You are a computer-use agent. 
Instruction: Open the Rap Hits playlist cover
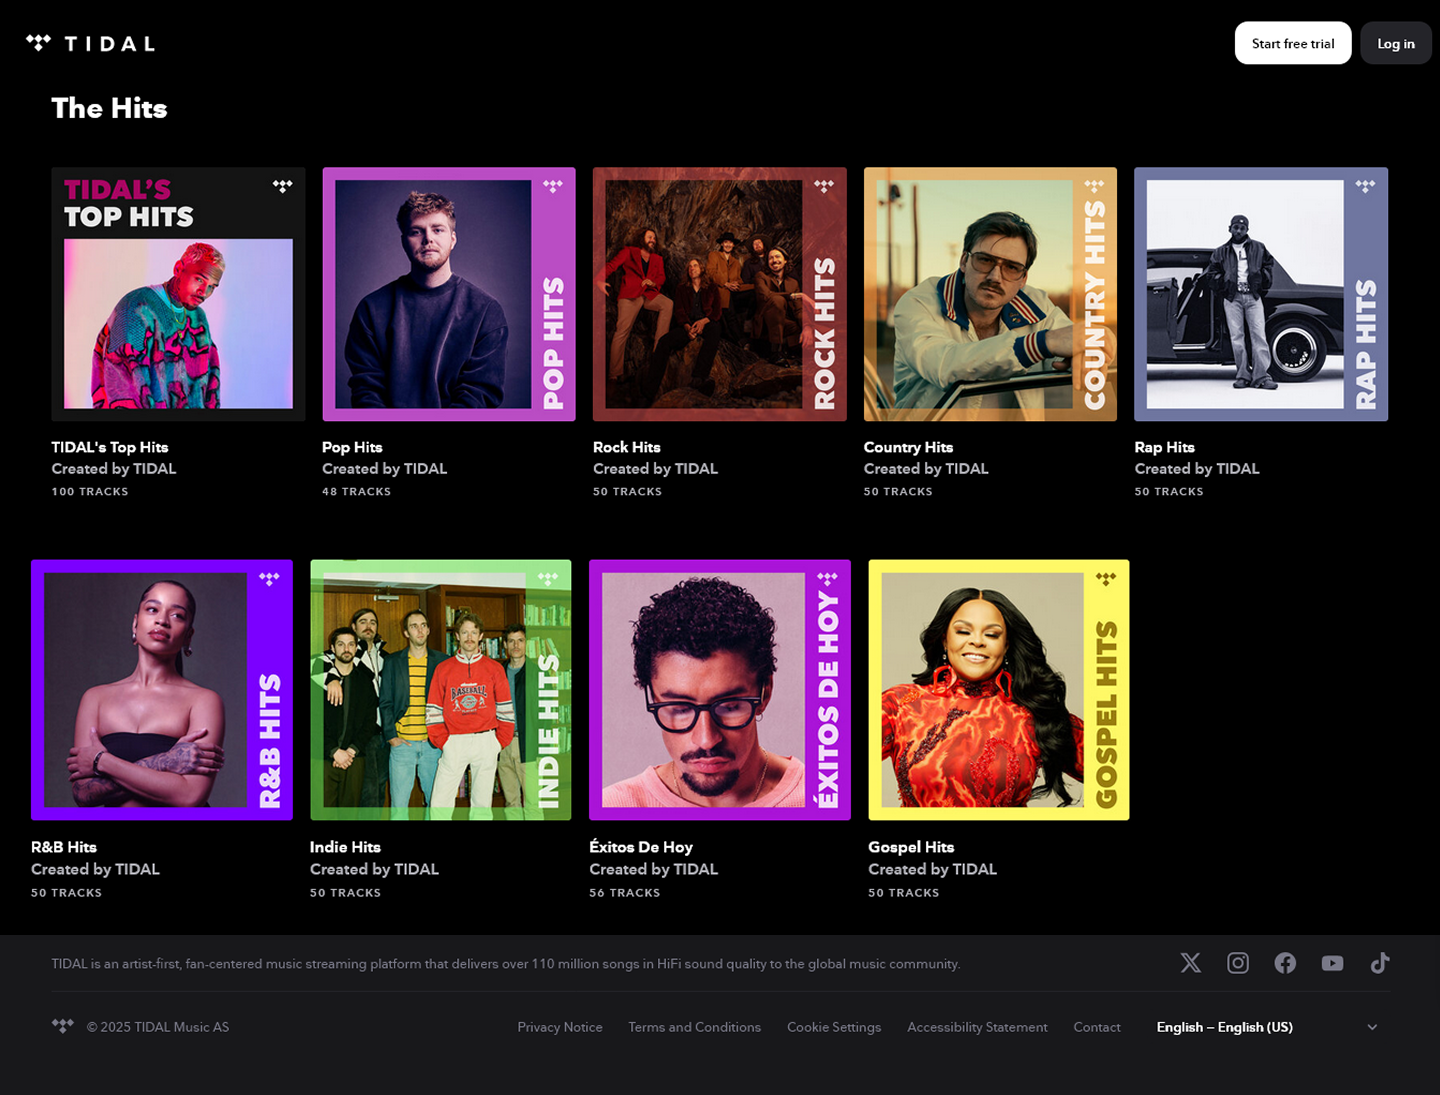1261,294
